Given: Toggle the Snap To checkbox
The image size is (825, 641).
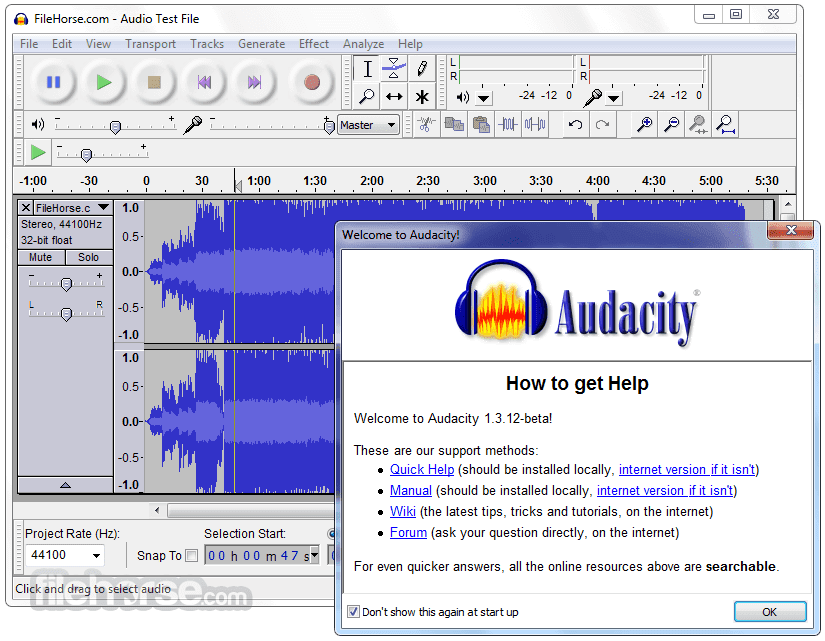Looking at the screenshot, I should pyautogui.click(x=192, y=556).
